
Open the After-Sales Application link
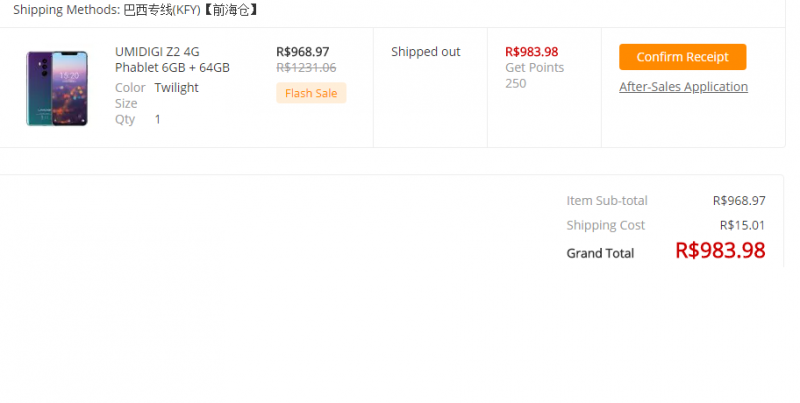coord(683,87)
